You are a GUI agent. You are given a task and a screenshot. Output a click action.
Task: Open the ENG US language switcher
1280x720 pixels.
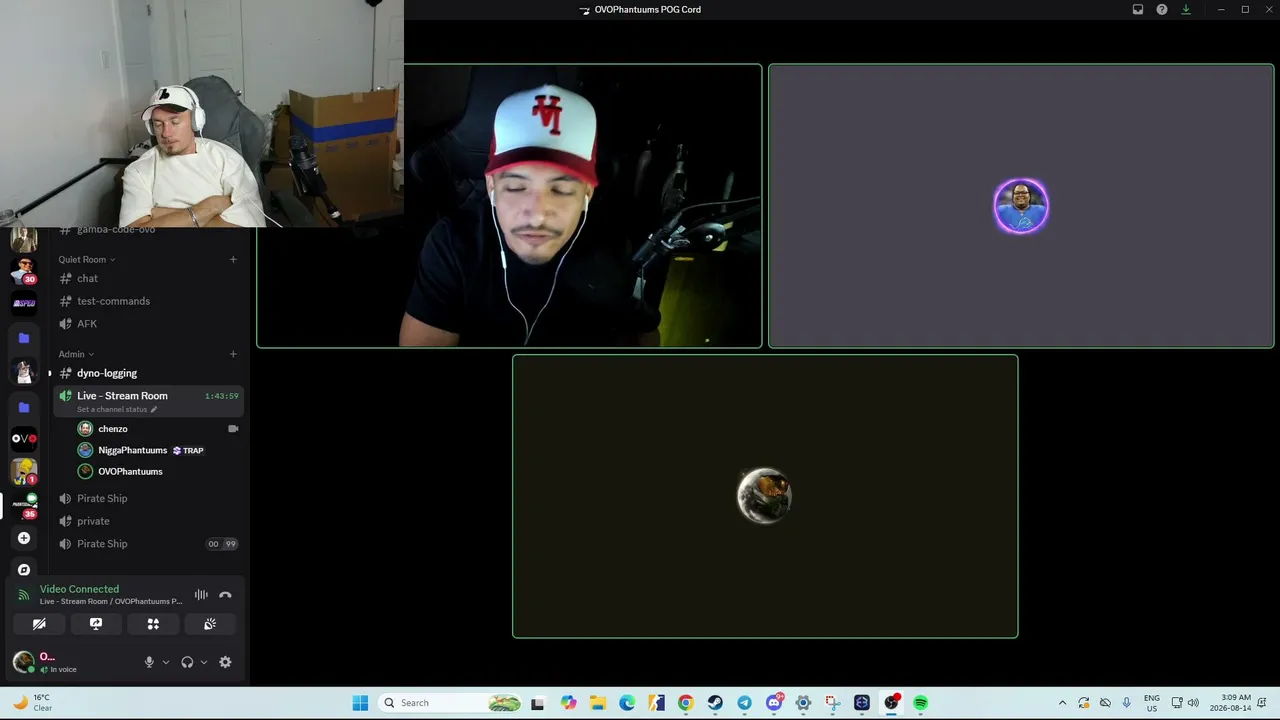tap(1152, 703)
